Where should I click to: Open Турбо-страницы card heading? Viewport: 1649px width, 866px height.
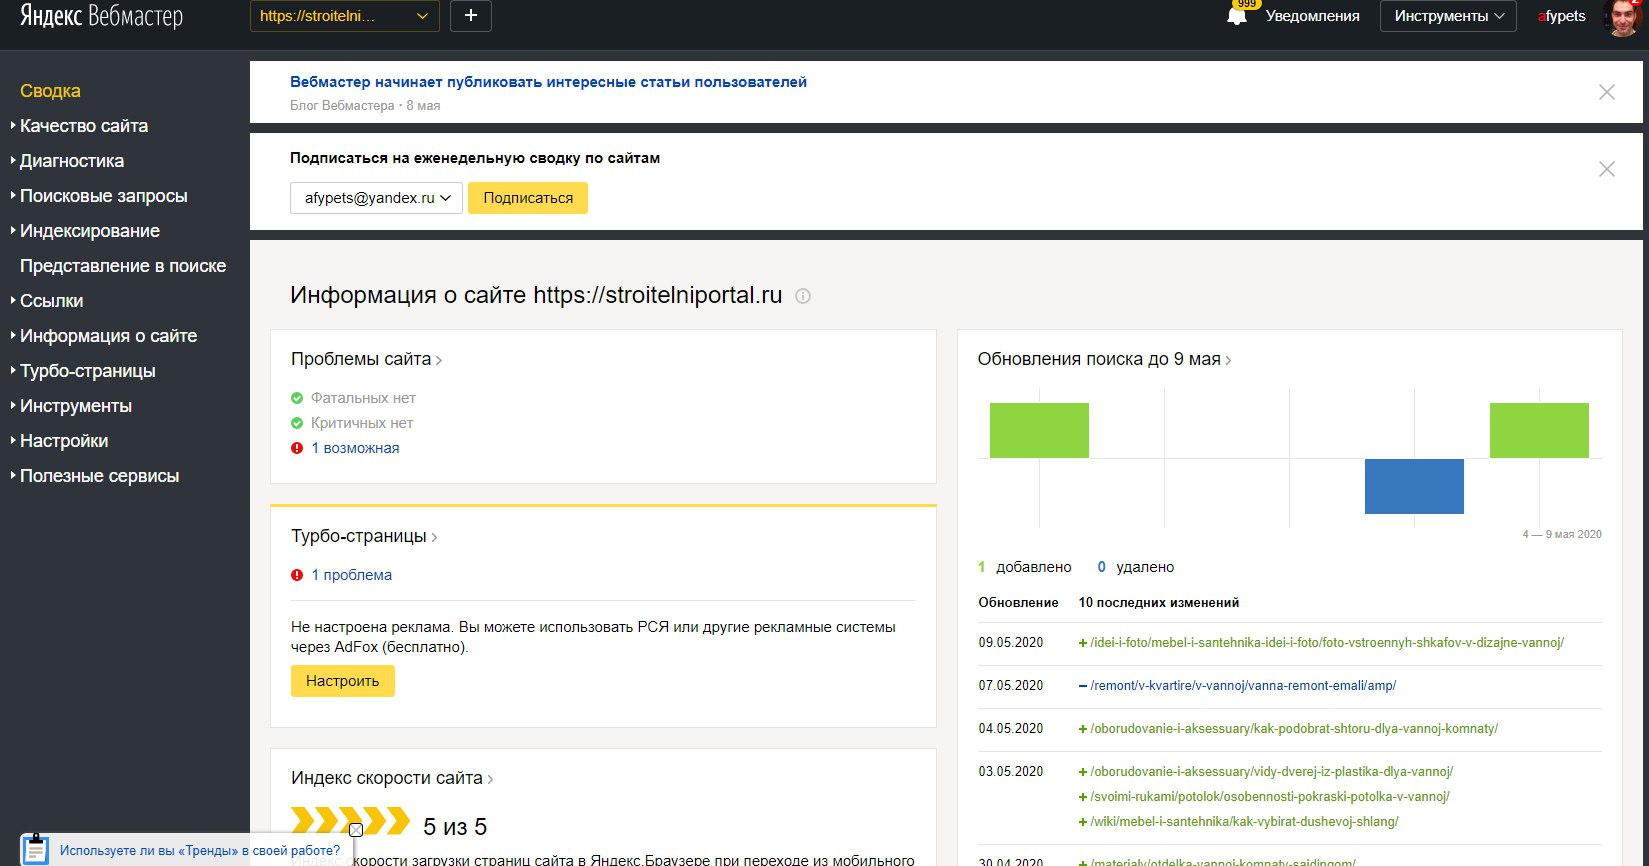364,536
